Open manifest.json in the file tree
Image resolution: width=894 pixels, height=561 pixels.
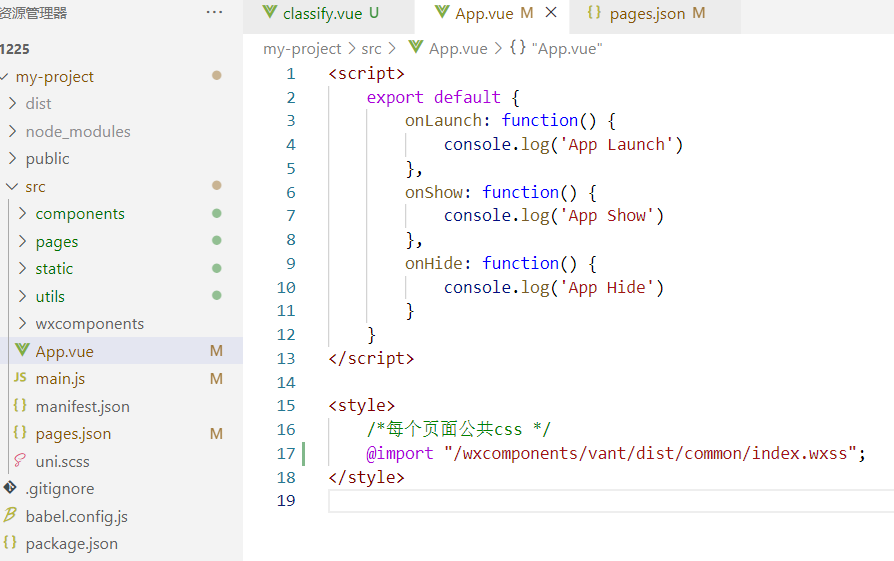pos(121,406)
